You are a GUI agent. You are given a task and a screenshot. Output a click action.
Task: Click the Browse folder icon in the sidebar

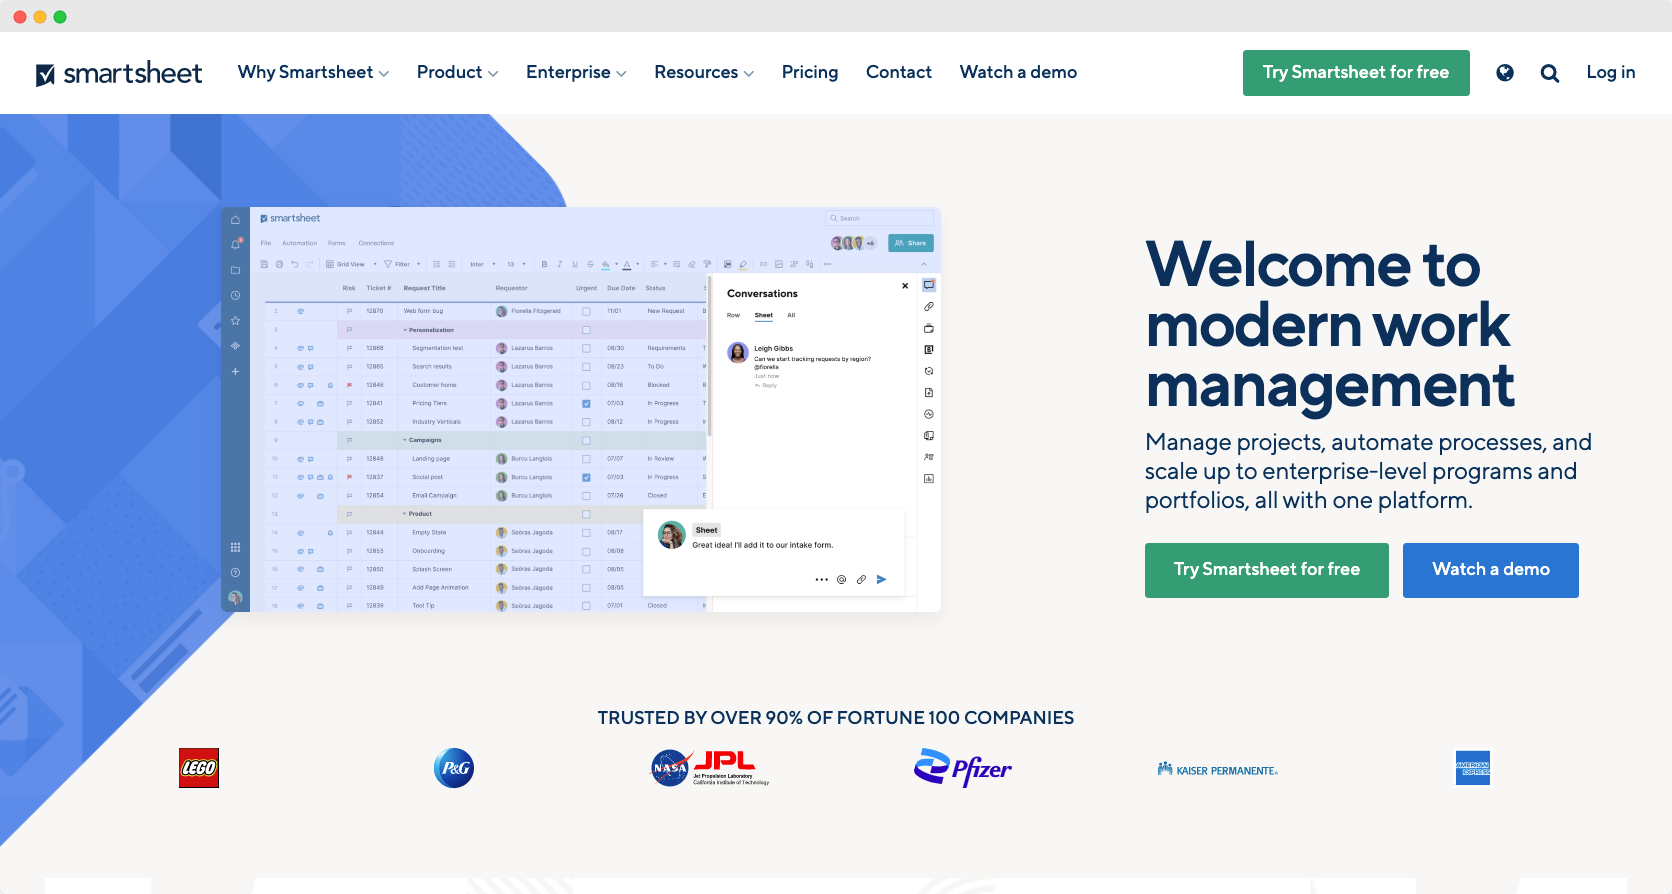point(235,270)
